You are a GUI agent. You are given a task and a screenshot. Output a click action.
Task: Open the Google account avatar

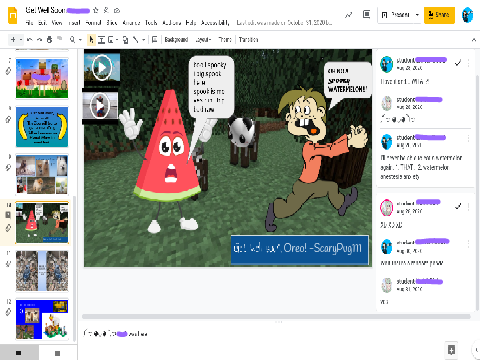pyautogui.click(x=467, y=15)
